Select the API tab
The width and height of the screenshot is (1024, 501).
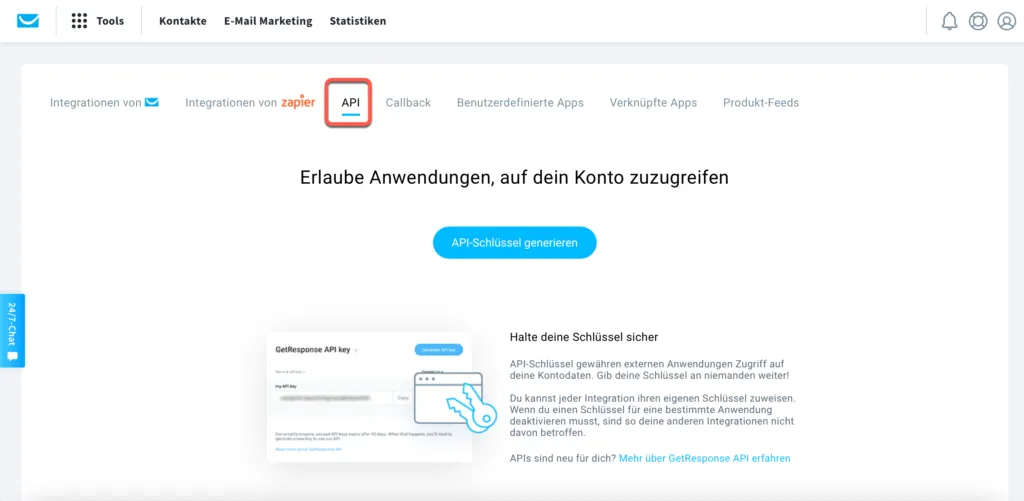click(350, 103)
